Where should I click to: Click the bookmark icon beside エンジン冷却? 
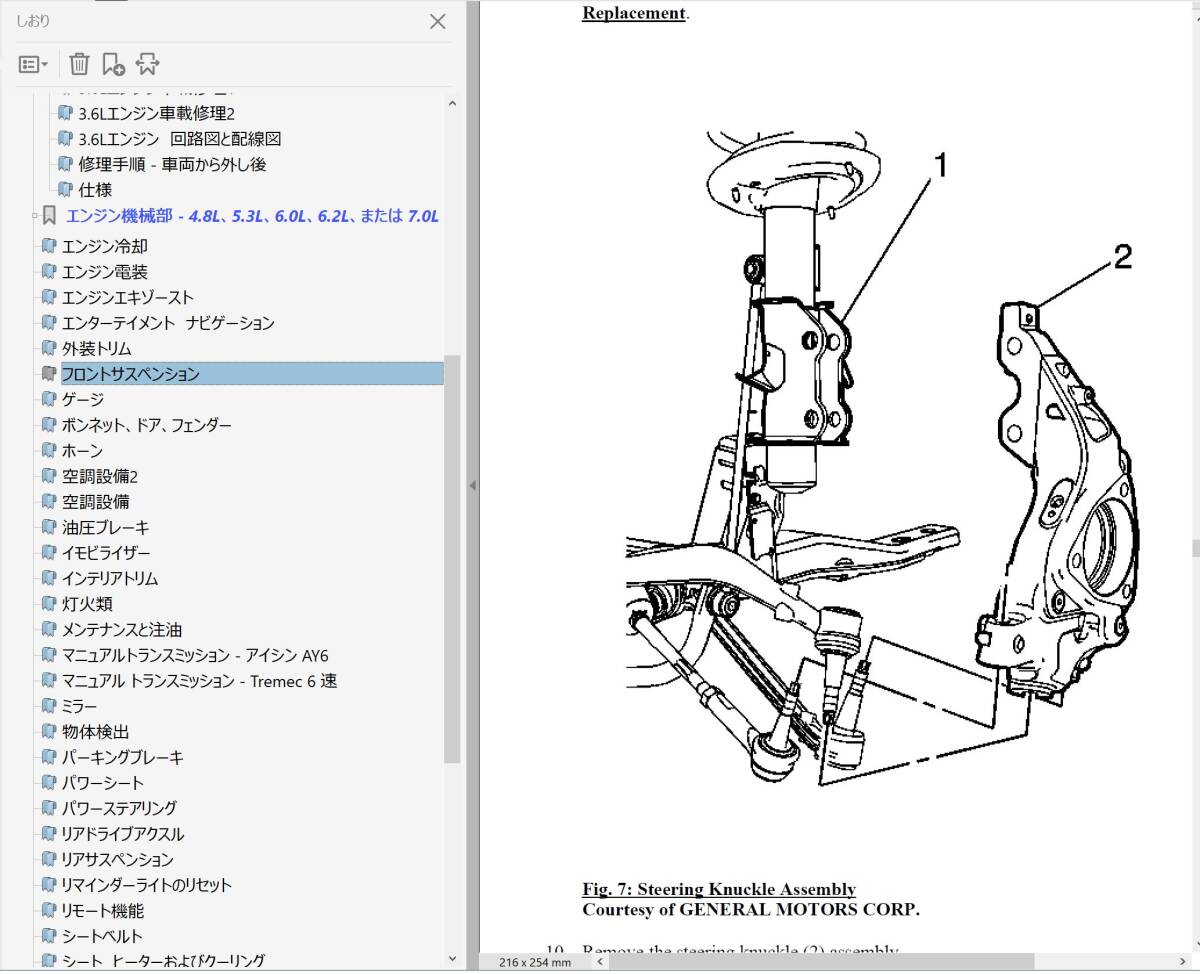tap(48, 245)
